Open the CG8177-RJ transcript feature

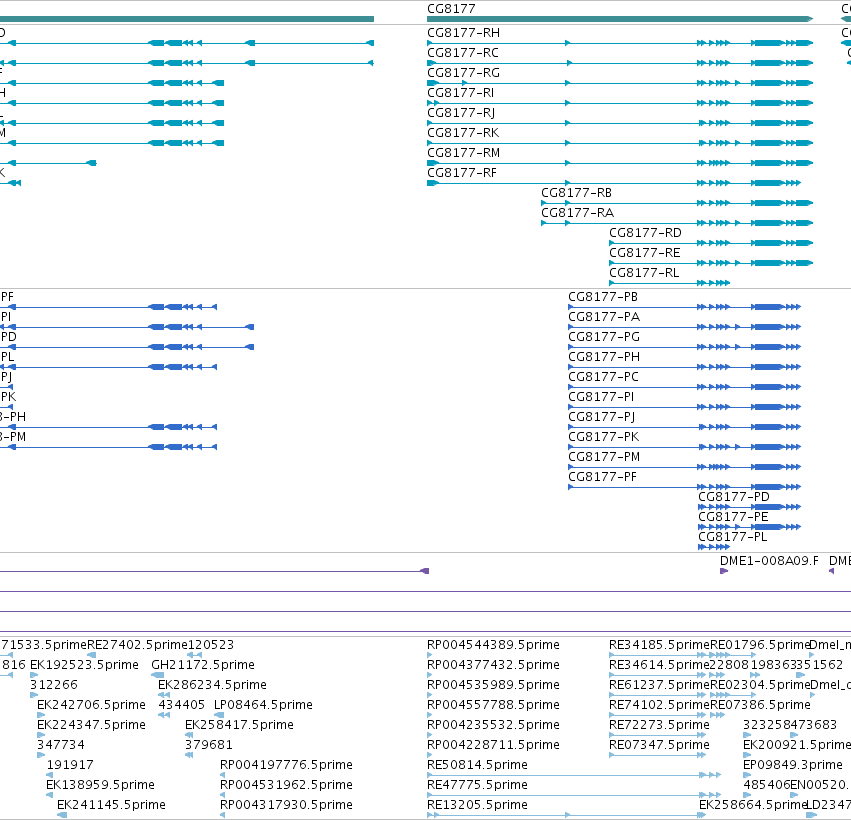coord(461,113)
